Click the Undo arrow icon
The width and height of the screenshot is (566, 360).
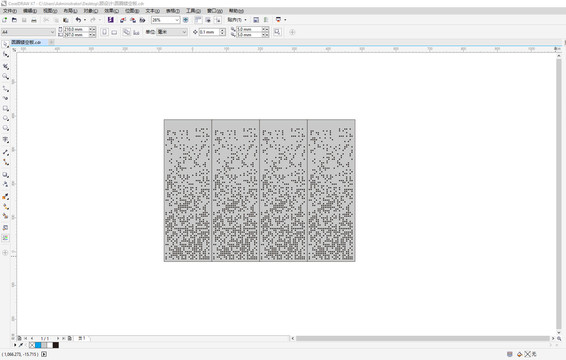78,20
